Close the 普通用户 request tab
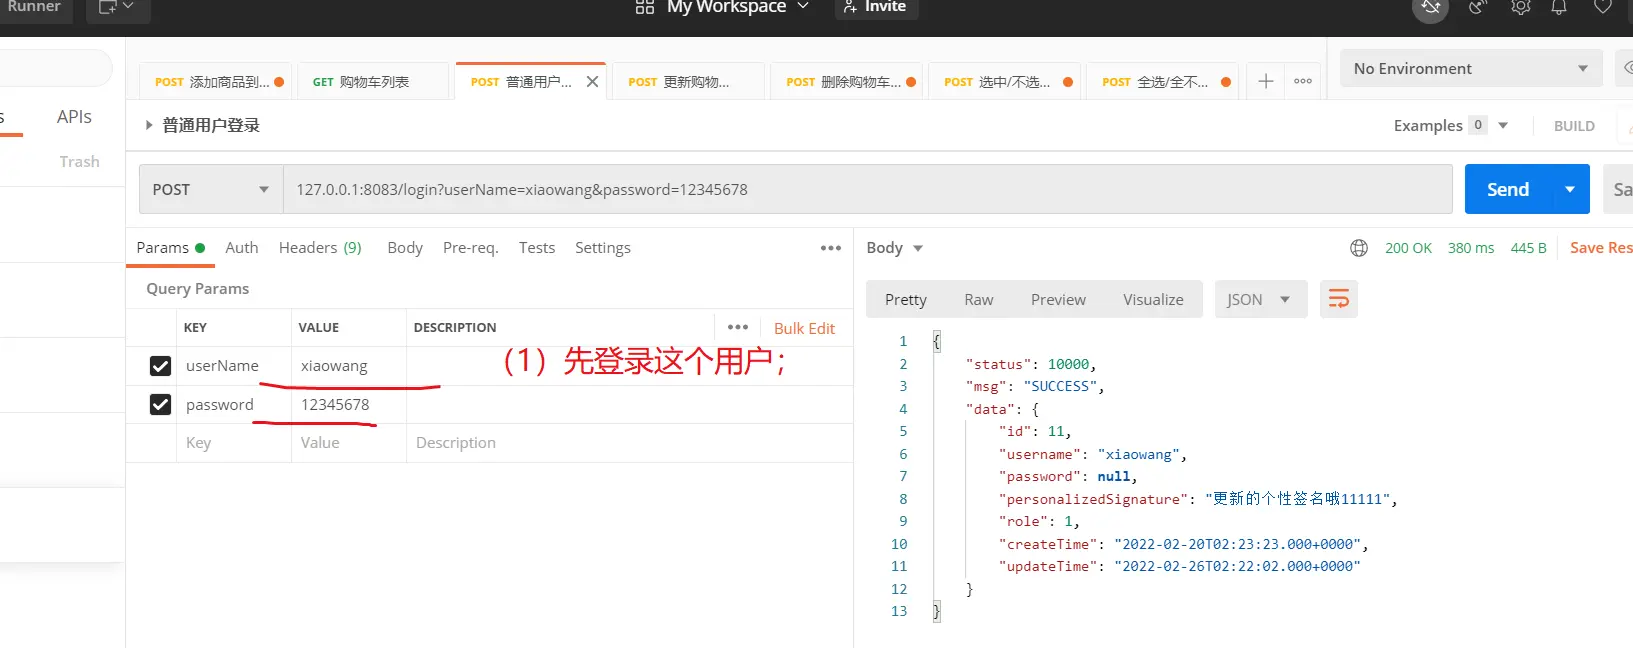The height and width of the screenshot is (648, 1633). tap(592, 82)
